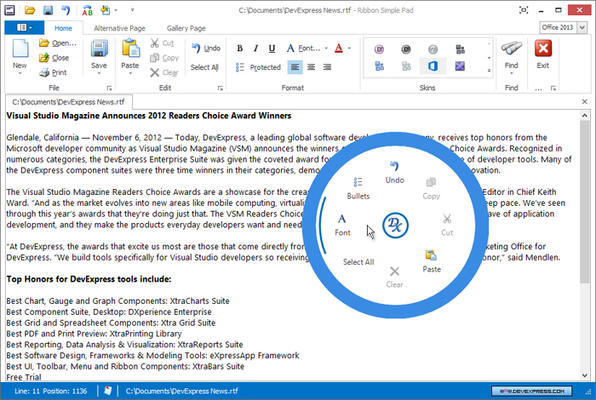Click the Undo ribbon button
596x400 pixels.
[206, 48]
